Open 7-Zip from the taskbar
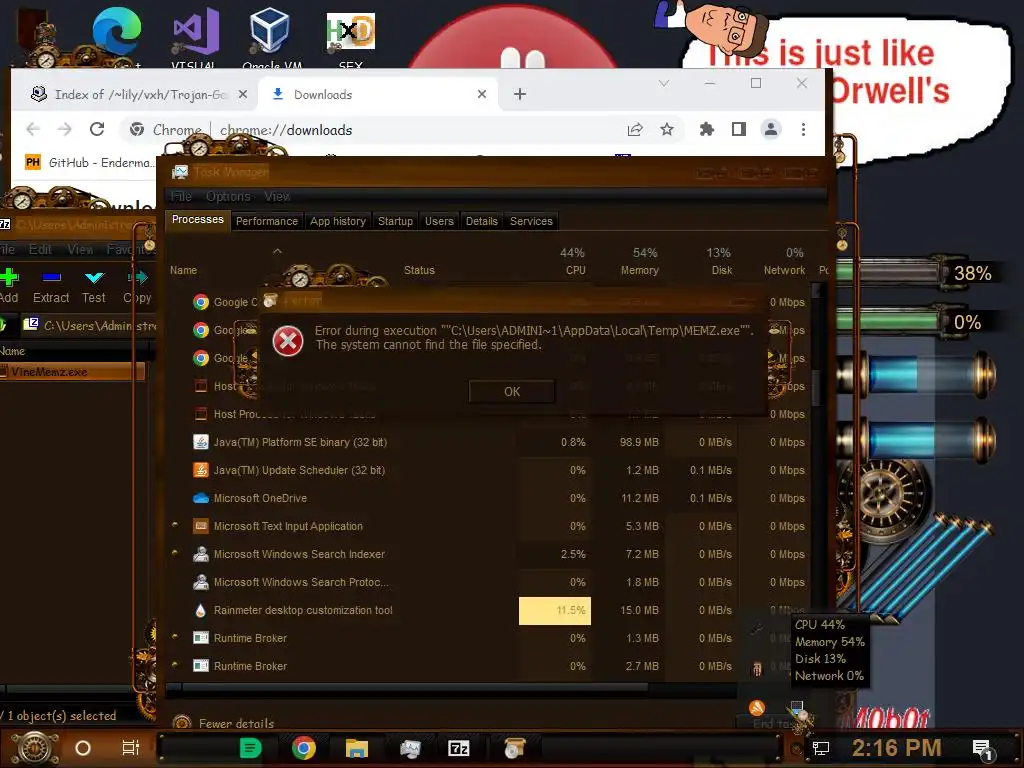The height and width of the screenshot is (768, 1024). coord(459,748)
